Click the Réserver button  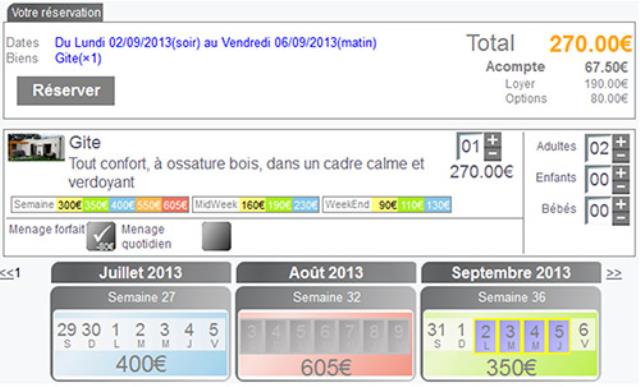(x=66, y=91)
